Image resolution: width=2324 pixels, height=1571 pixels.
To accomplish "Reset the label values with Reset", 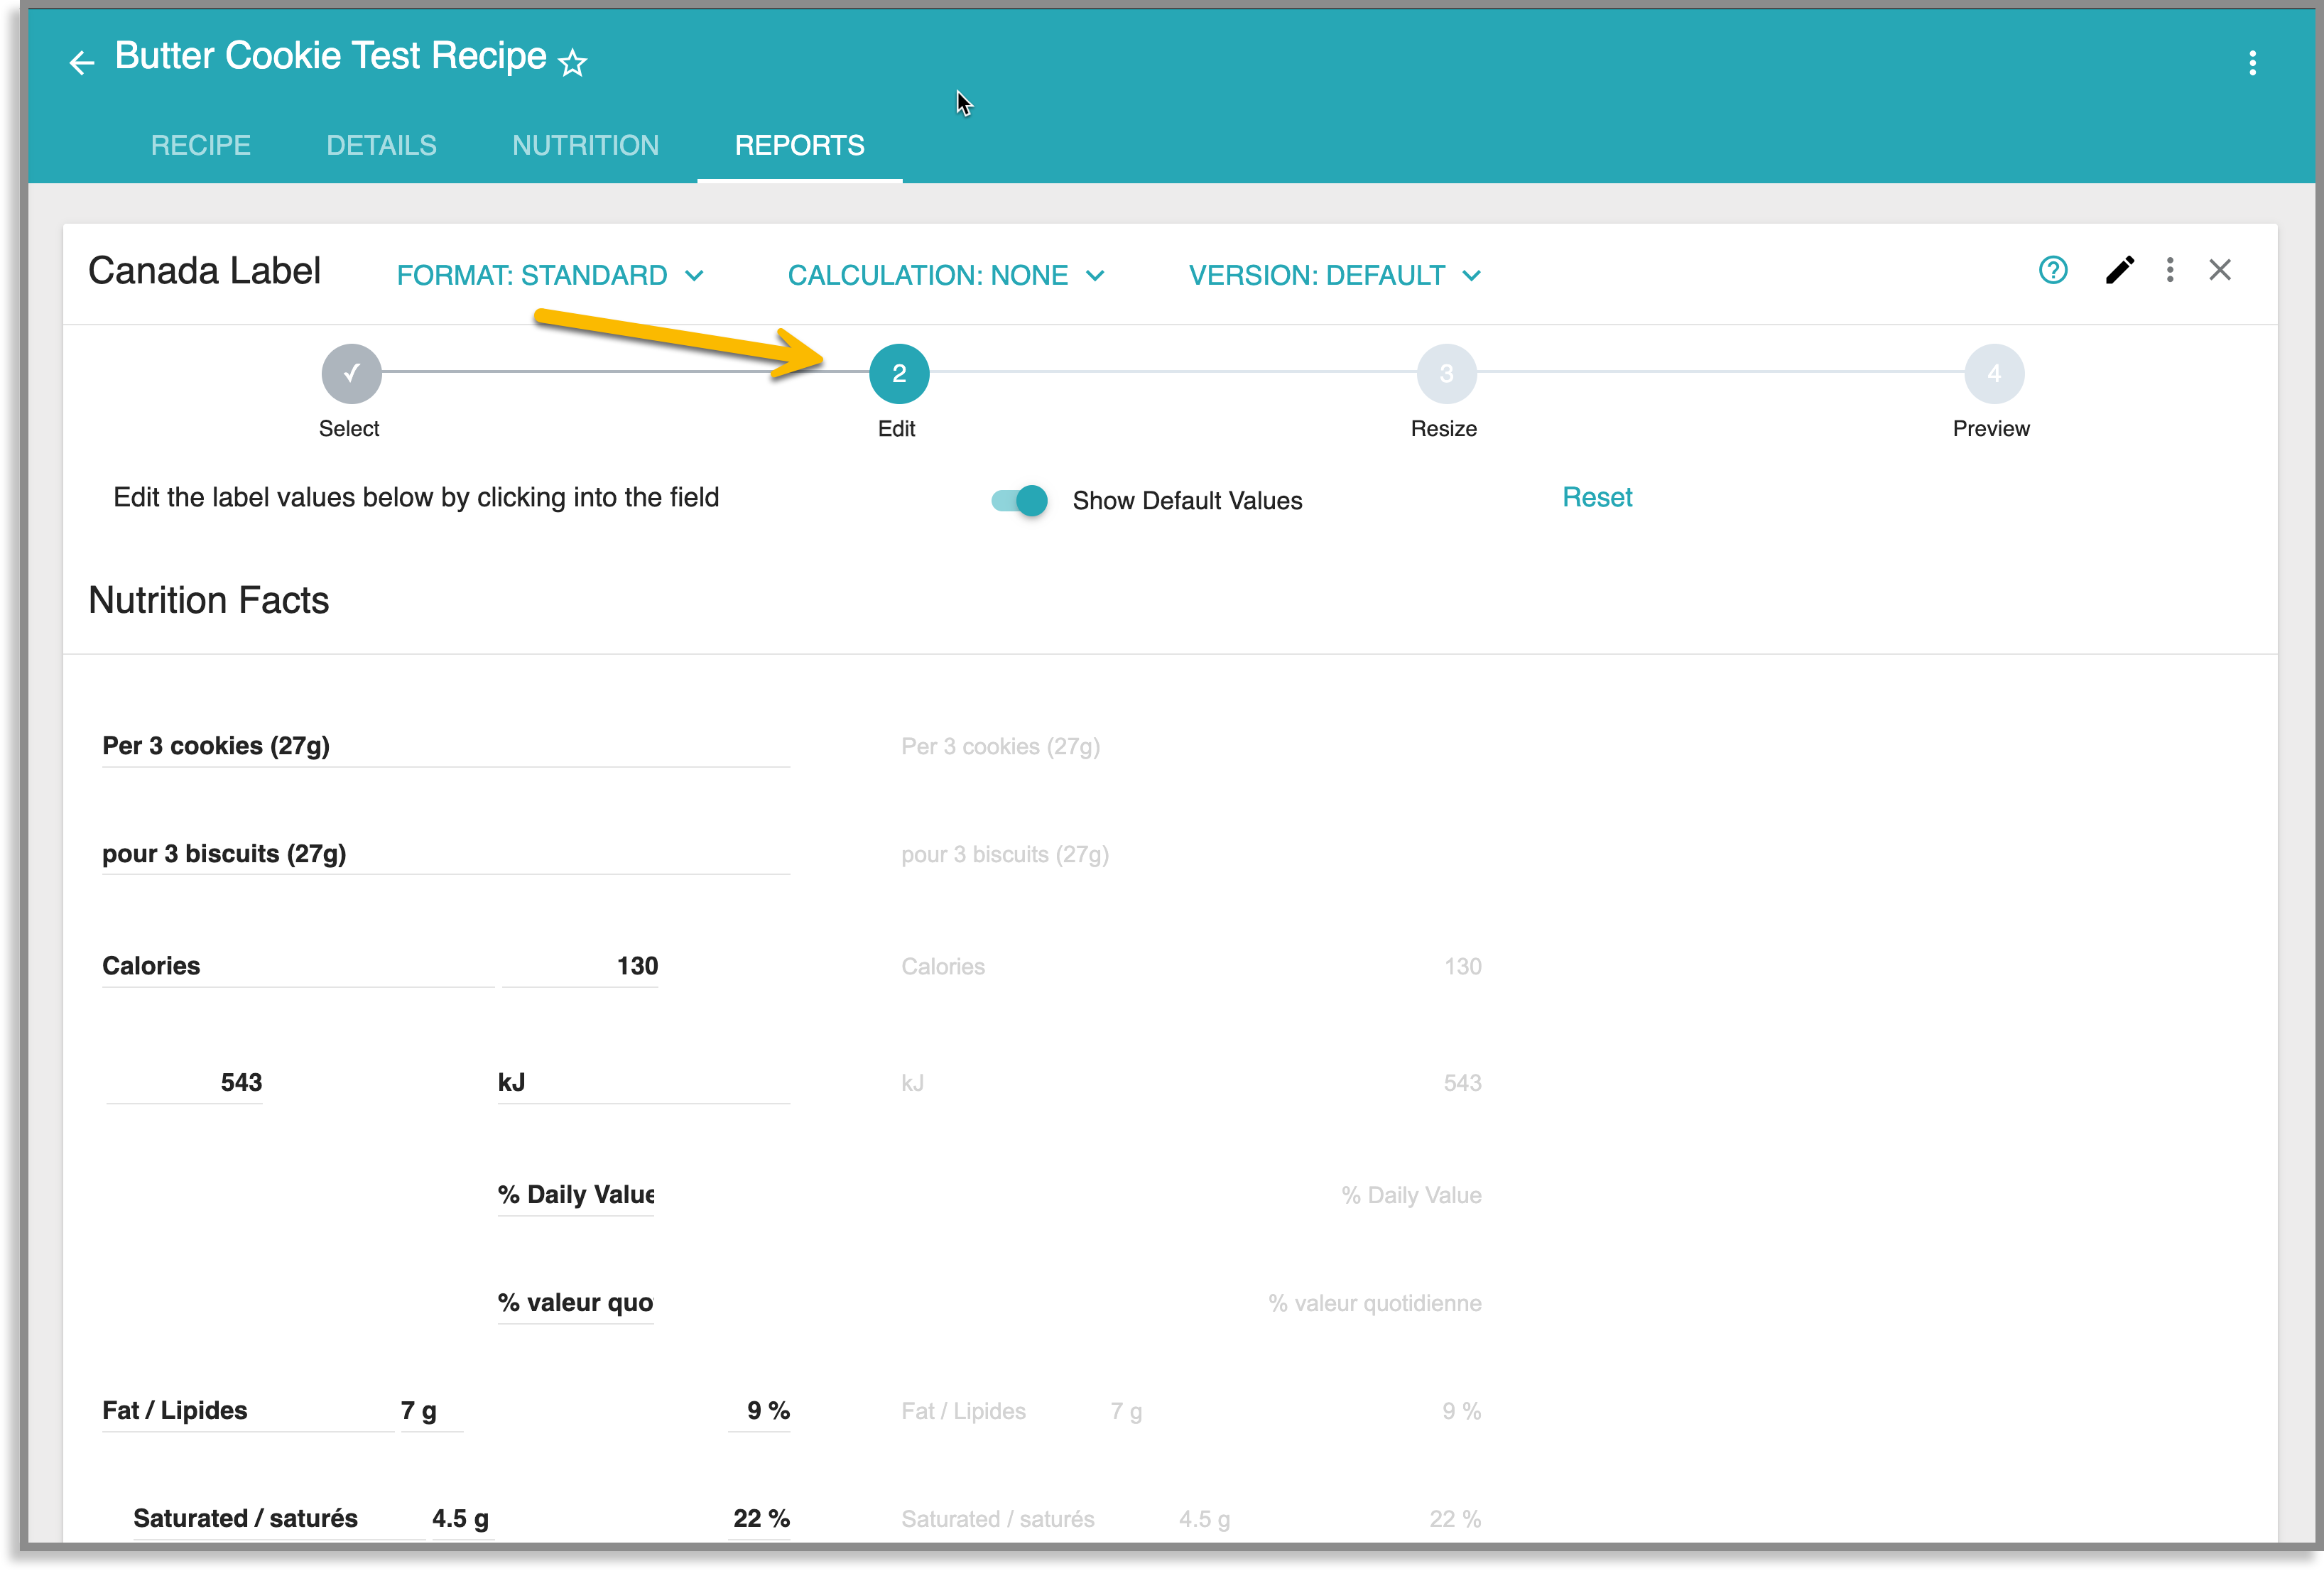I will 1596,496.
